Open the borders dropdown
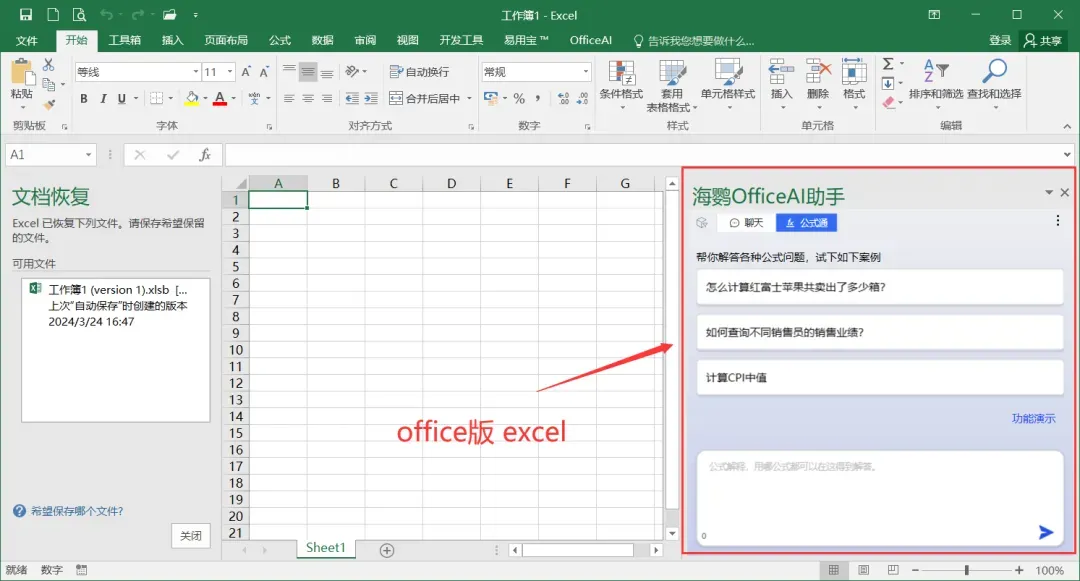 click(x=171, y=98)
